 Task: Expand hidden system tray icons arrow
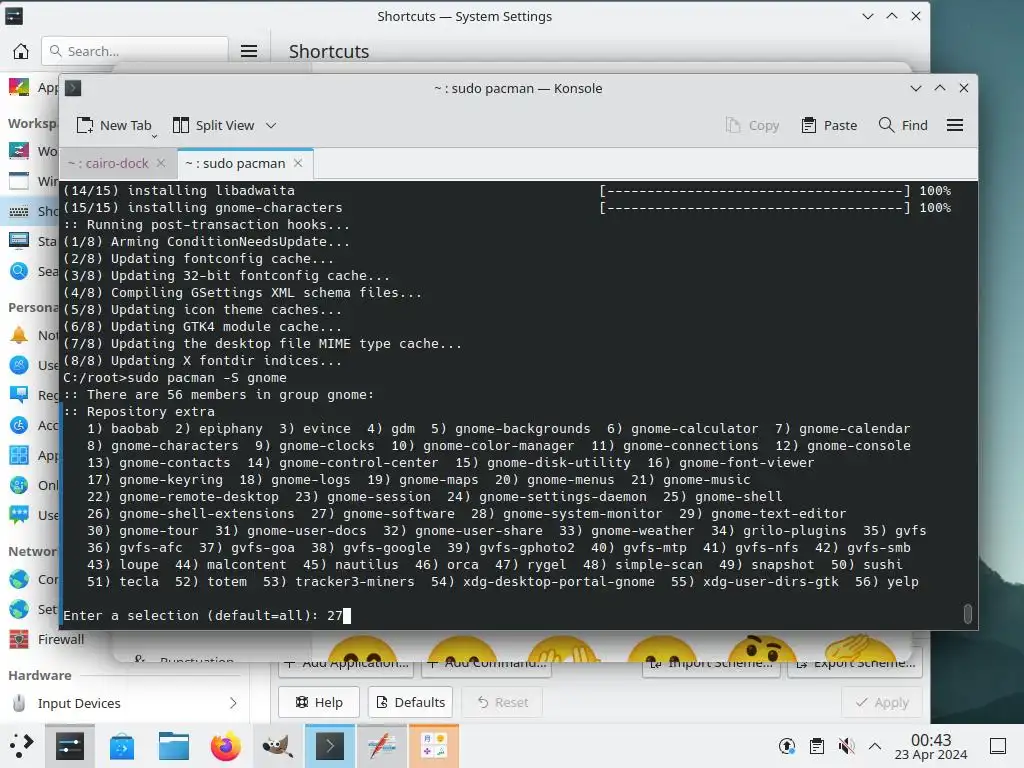click(875, 746)
